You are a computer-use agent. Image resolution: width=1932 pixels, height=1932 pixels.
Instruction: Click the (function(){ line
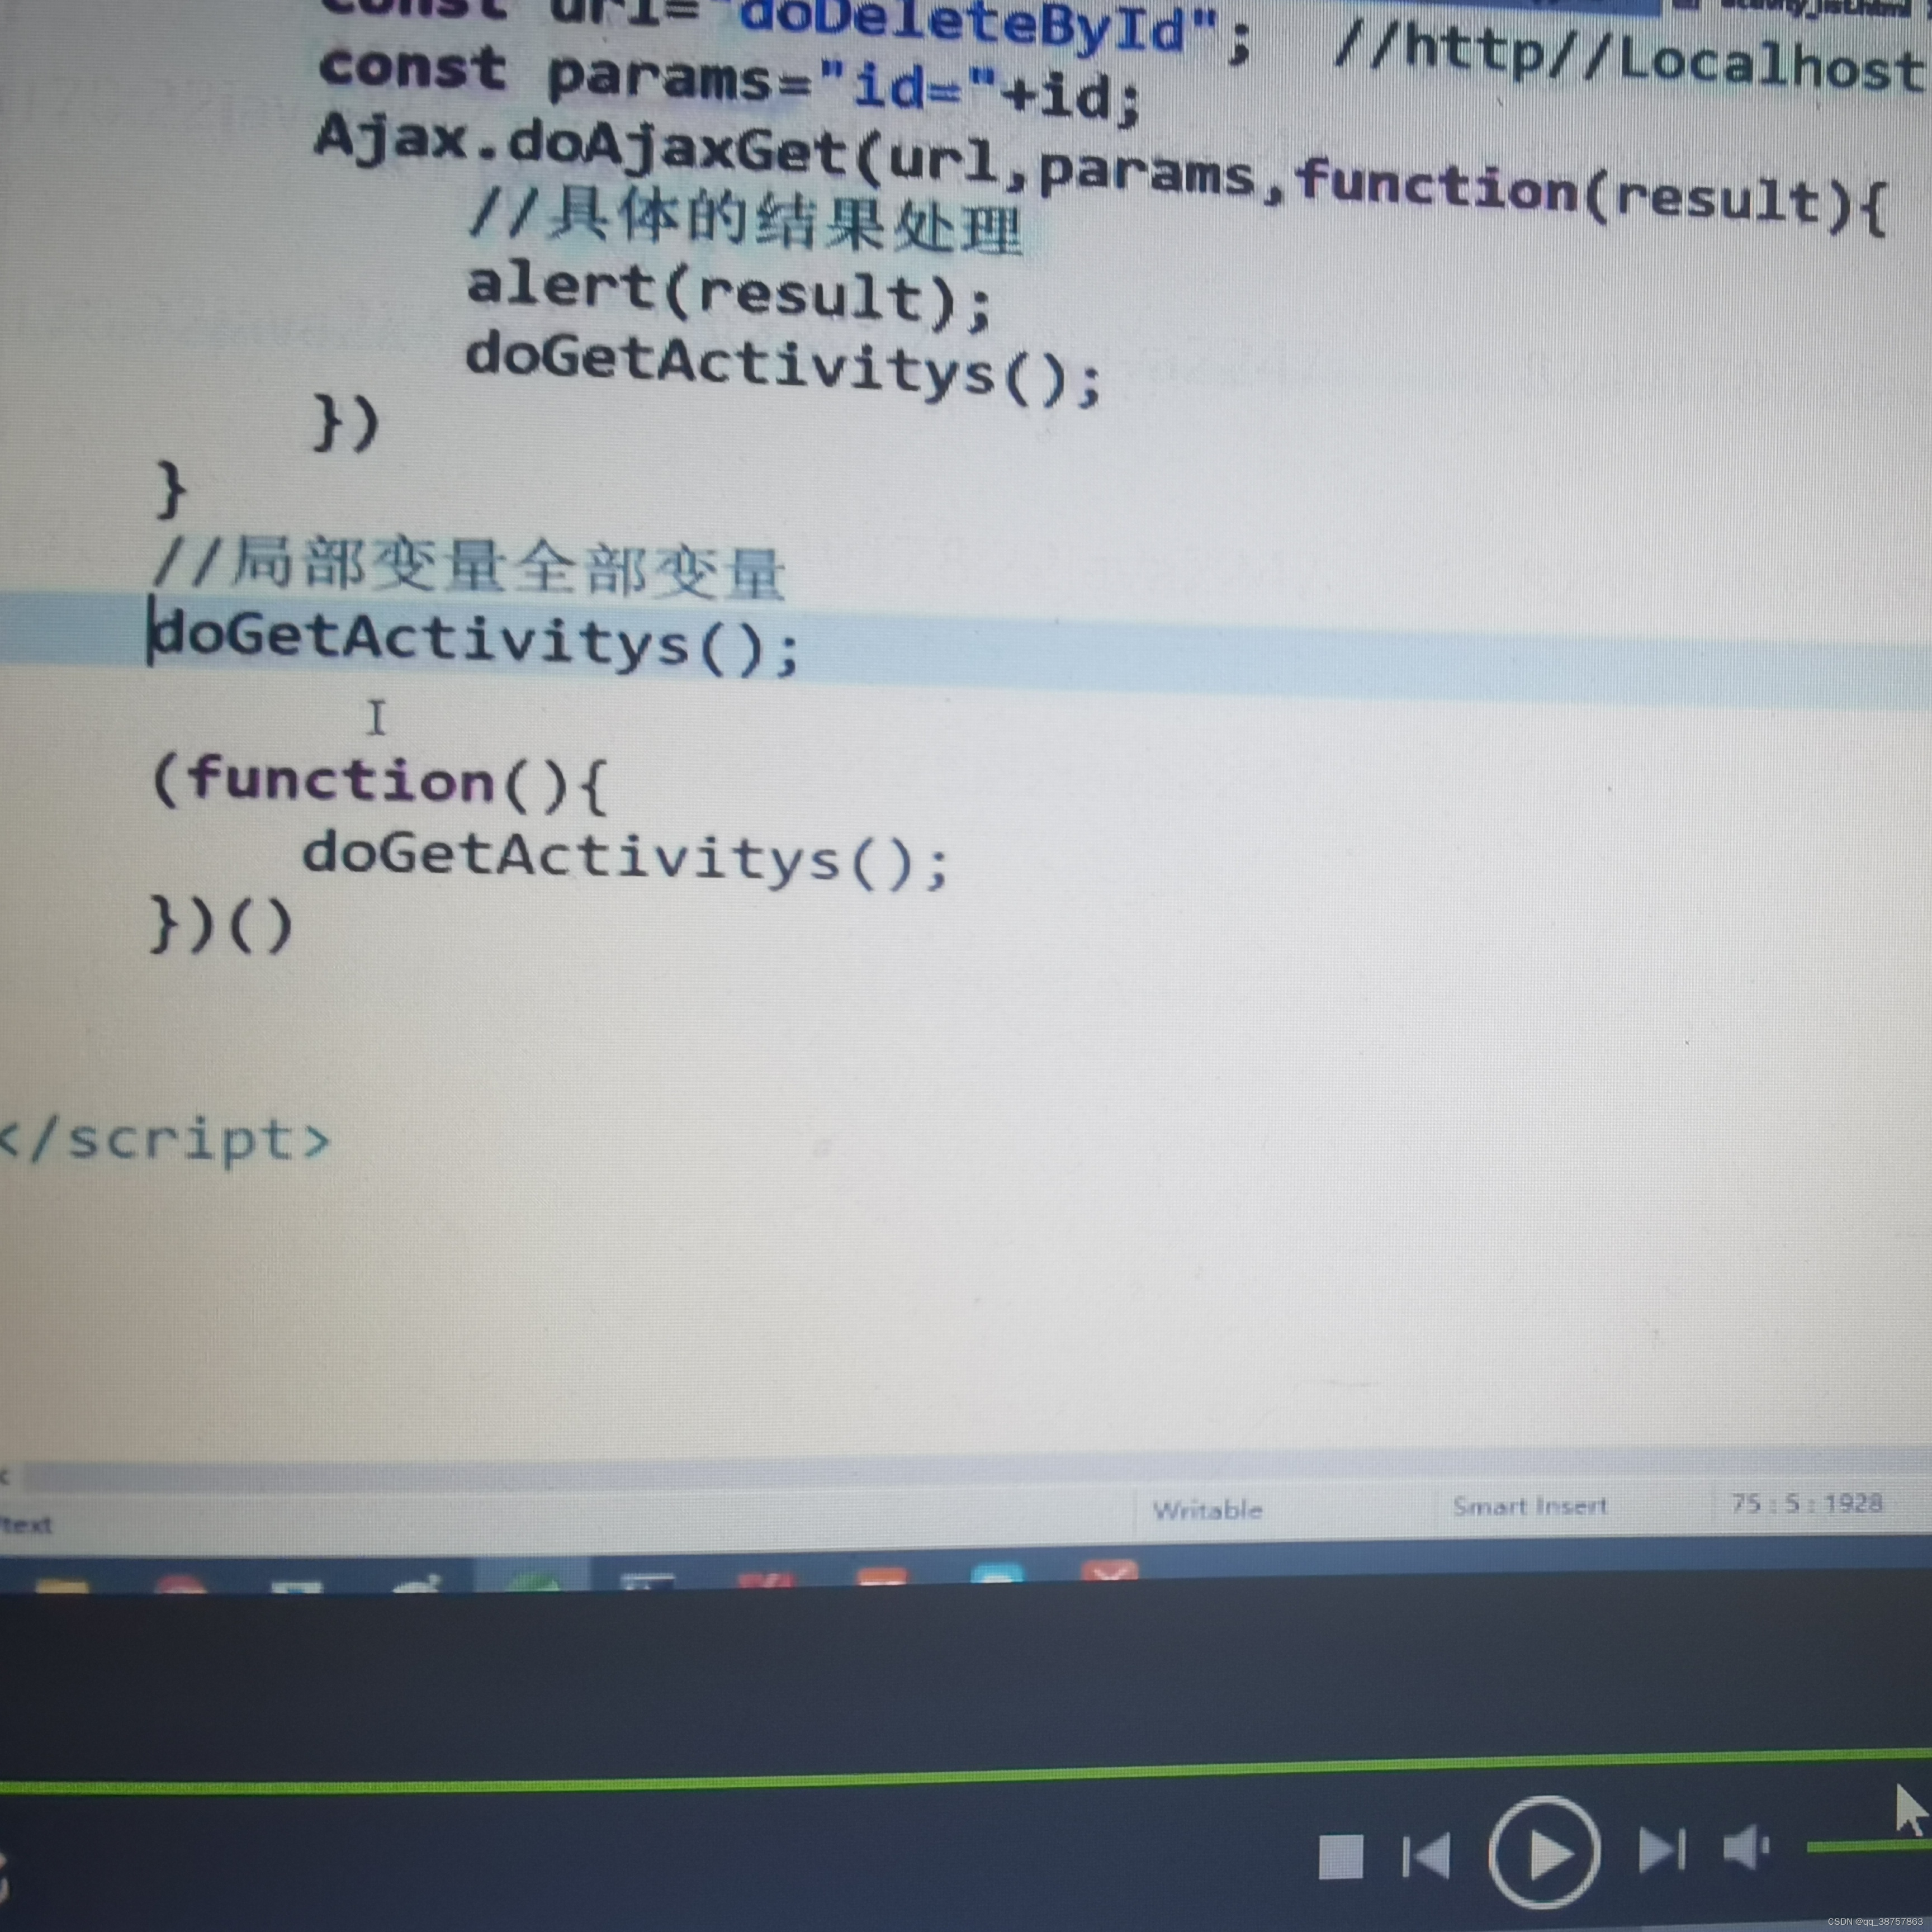pyautogui.click(x=379, y=782)
